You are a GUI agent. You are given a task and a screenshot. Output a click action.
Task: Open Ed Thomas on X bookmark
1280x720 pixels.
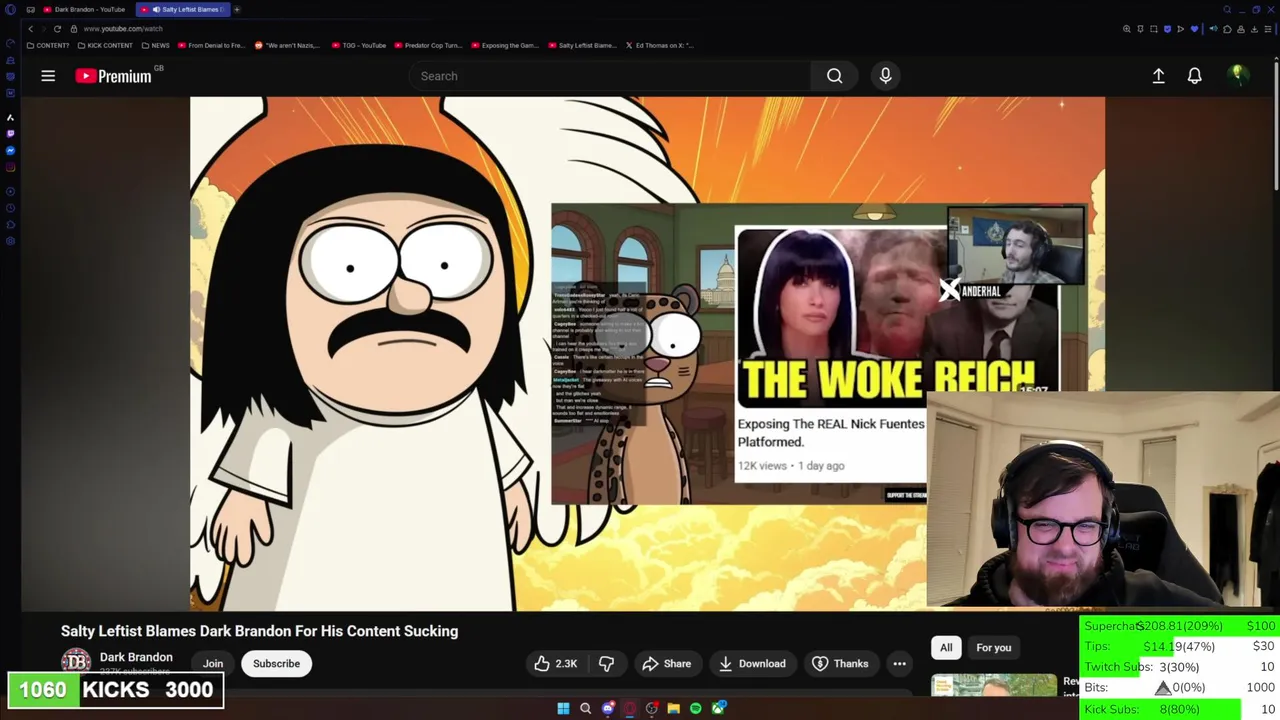660,45
